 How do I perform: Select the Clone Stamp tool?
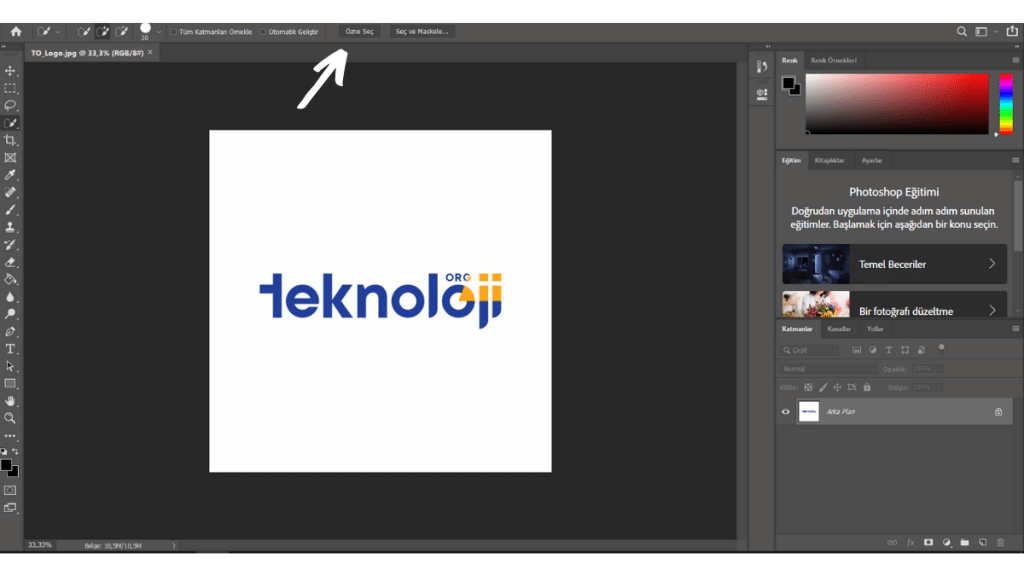click(x=10, y=227)
